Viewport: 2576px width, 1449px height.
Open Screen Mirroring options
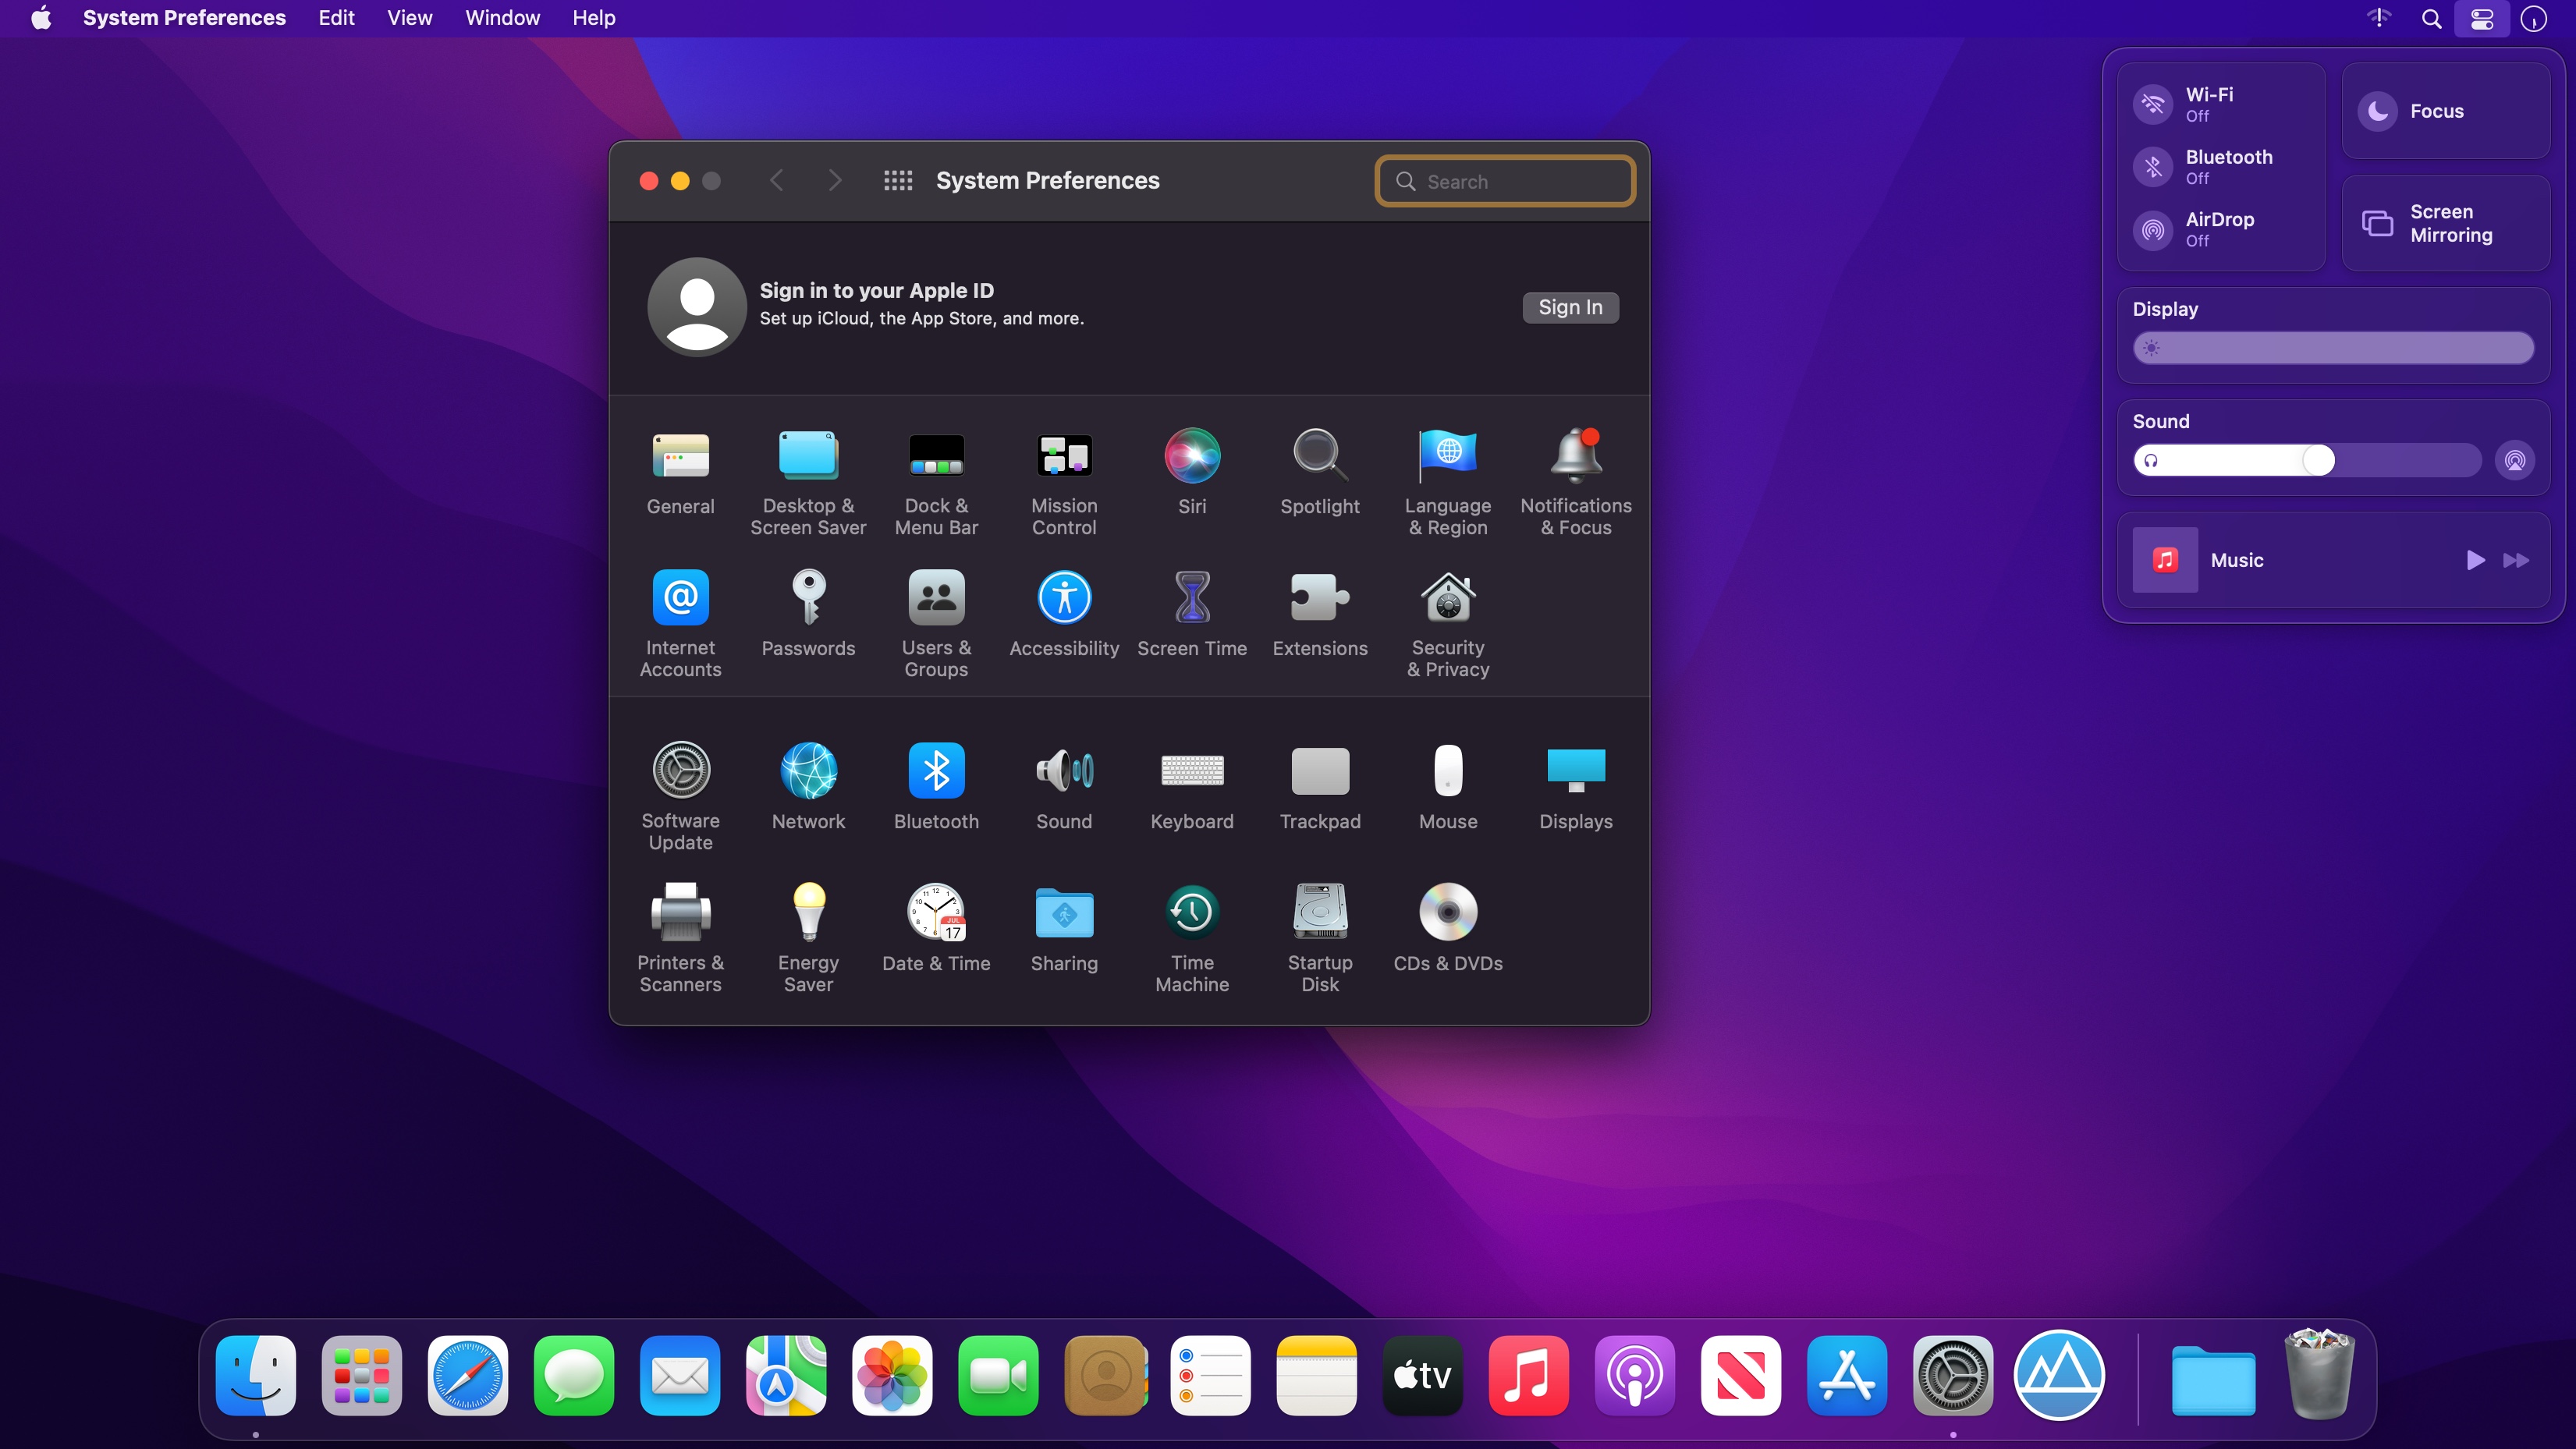[x=2445, y=223]
